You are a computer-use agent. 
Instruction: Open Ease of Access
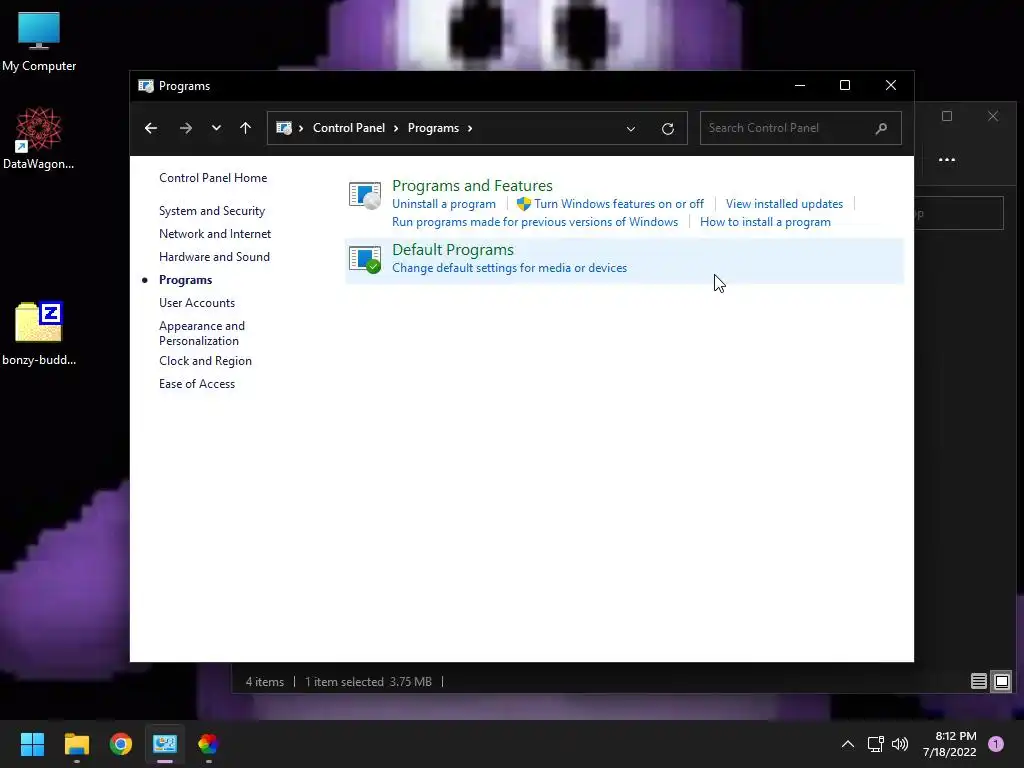click(197, 384)
